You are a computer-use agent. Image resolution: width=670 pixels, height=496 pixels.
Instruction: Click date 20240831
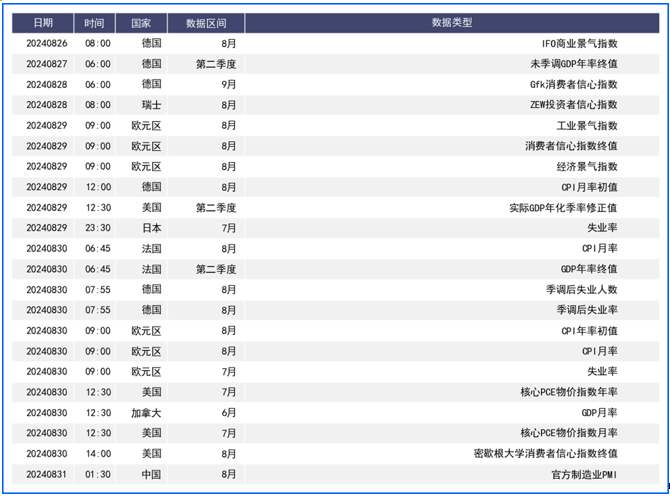pyautogui.click(x=47, y=474)
